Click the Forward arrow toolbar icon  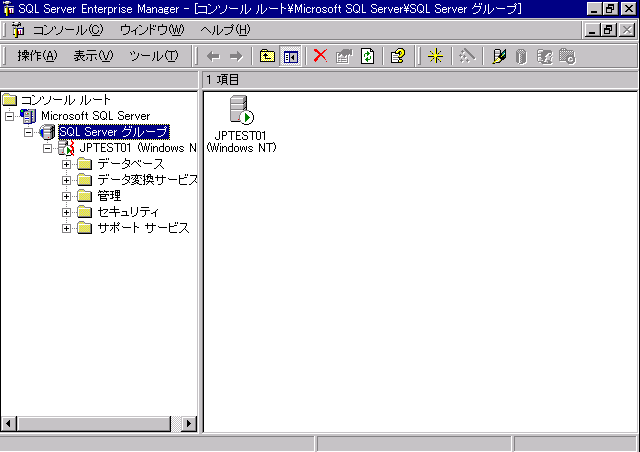coord(236,56)
